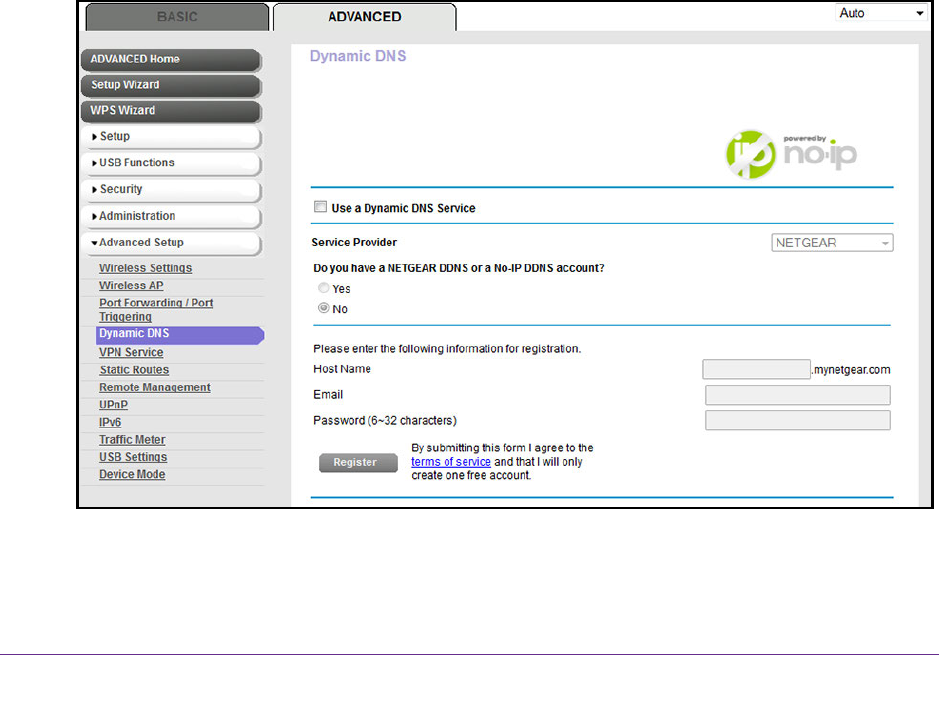Screen dimensions: 941x722
Task: Click the No-IP logo
Action: [x=791, y=154]
